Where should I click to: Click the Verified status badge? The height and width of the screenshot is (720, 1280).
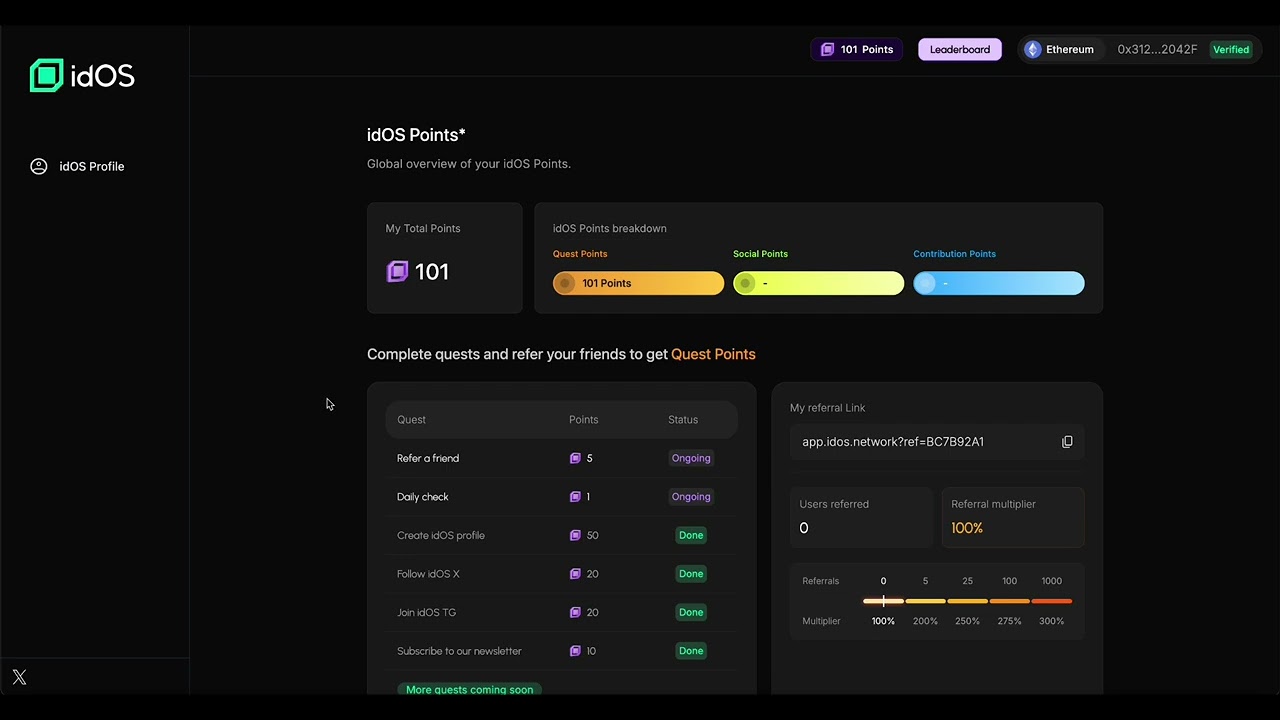1231,49
